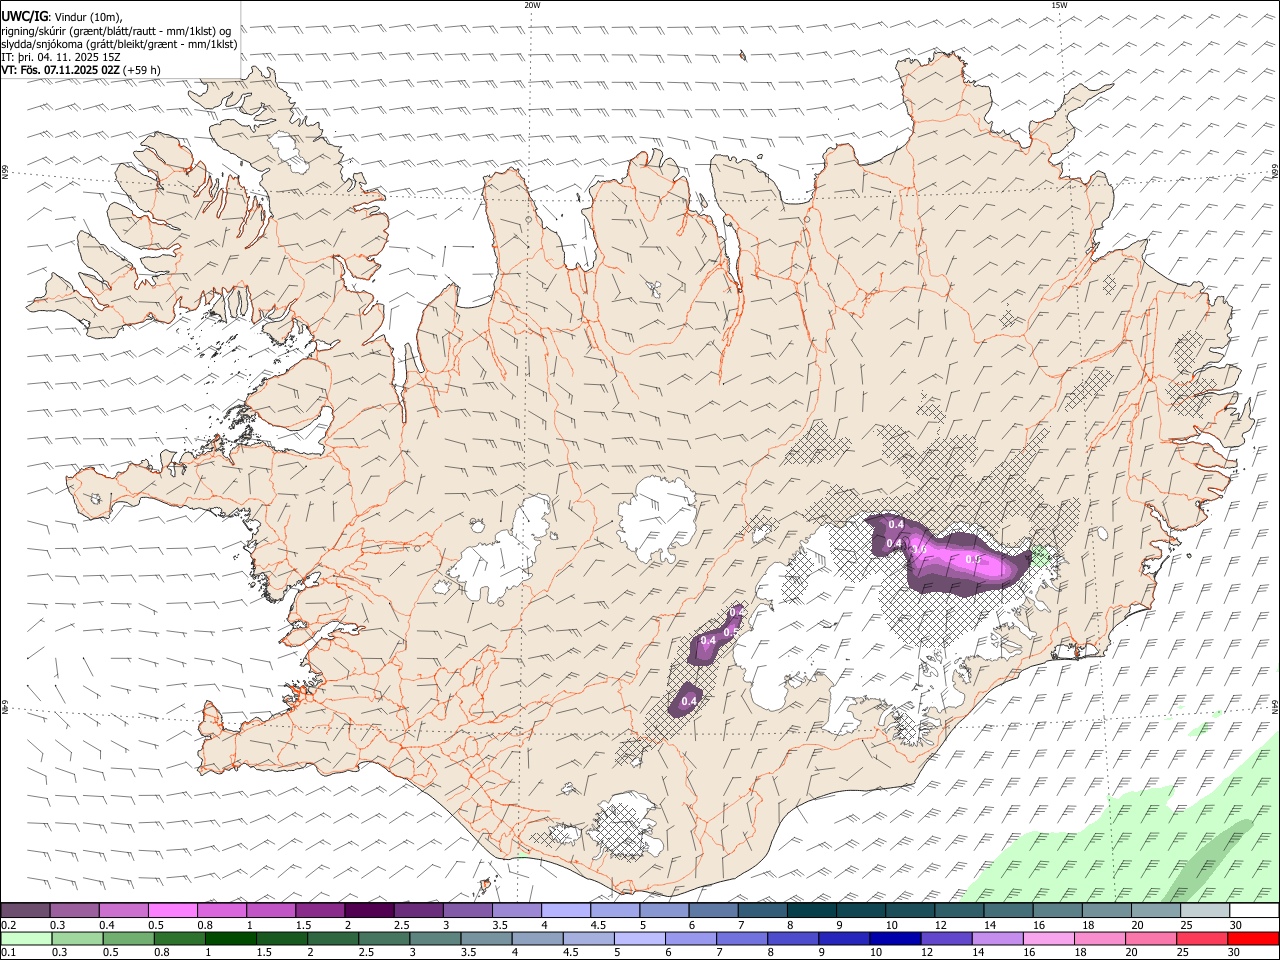This screenshot has width=1280, height=960.
Task: Click the 15W longitude label
Action: (1059, 5)
